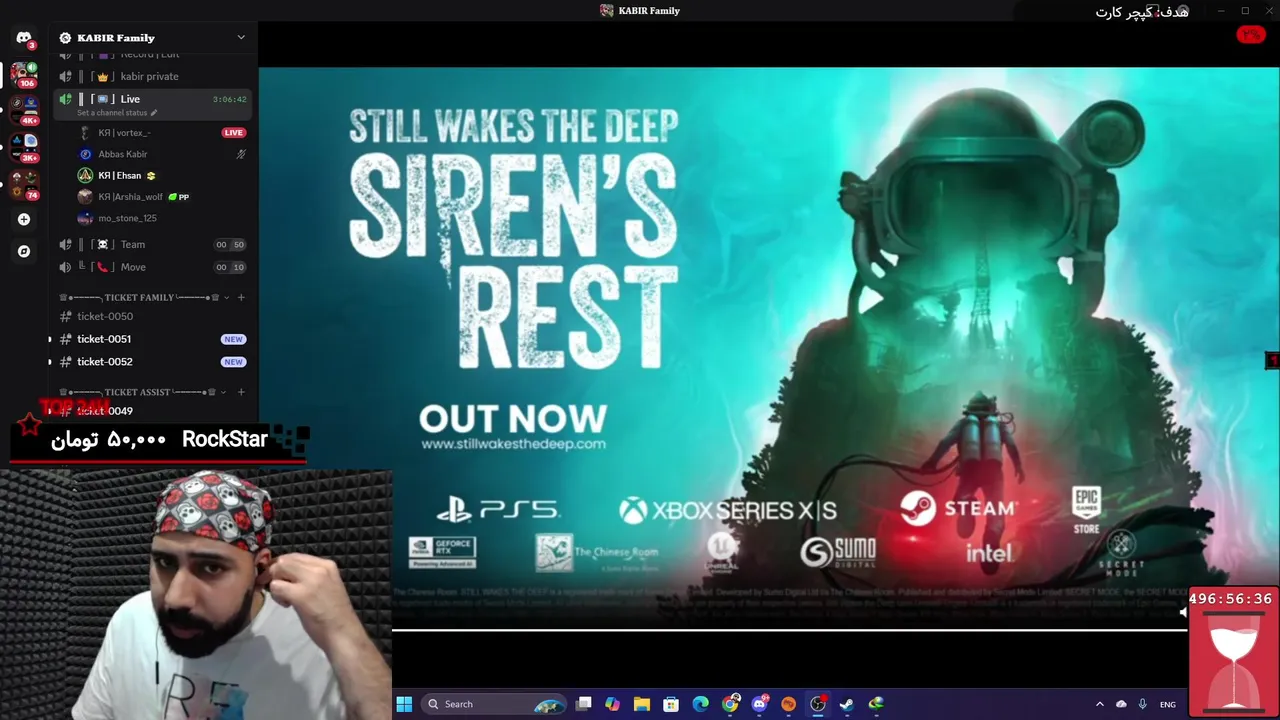Viewport: 1280px width, 720px height.
Task: Open the server folder with 74 badge
Action: click(x=24, y=184)
